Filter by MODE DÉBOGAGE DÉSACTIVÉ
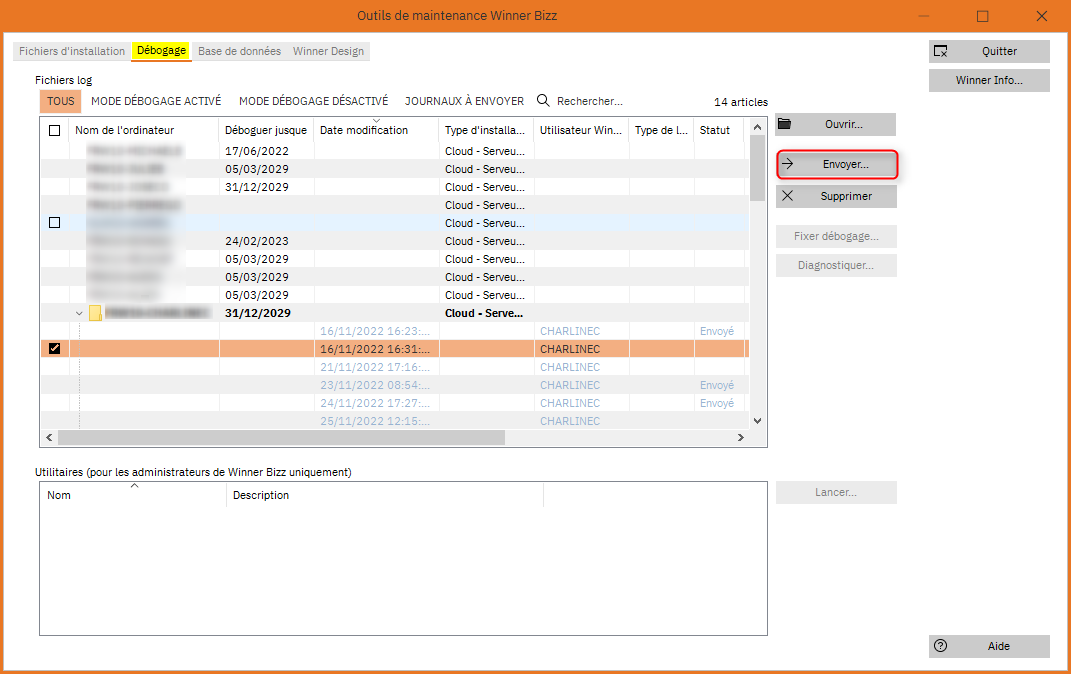1071x674 pixels. tap(314, 101)
